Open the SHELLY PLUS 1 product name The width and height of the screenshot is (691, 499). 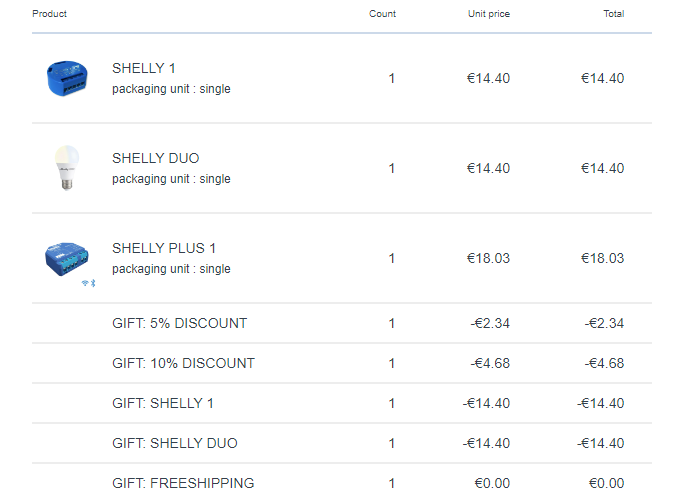164,248
